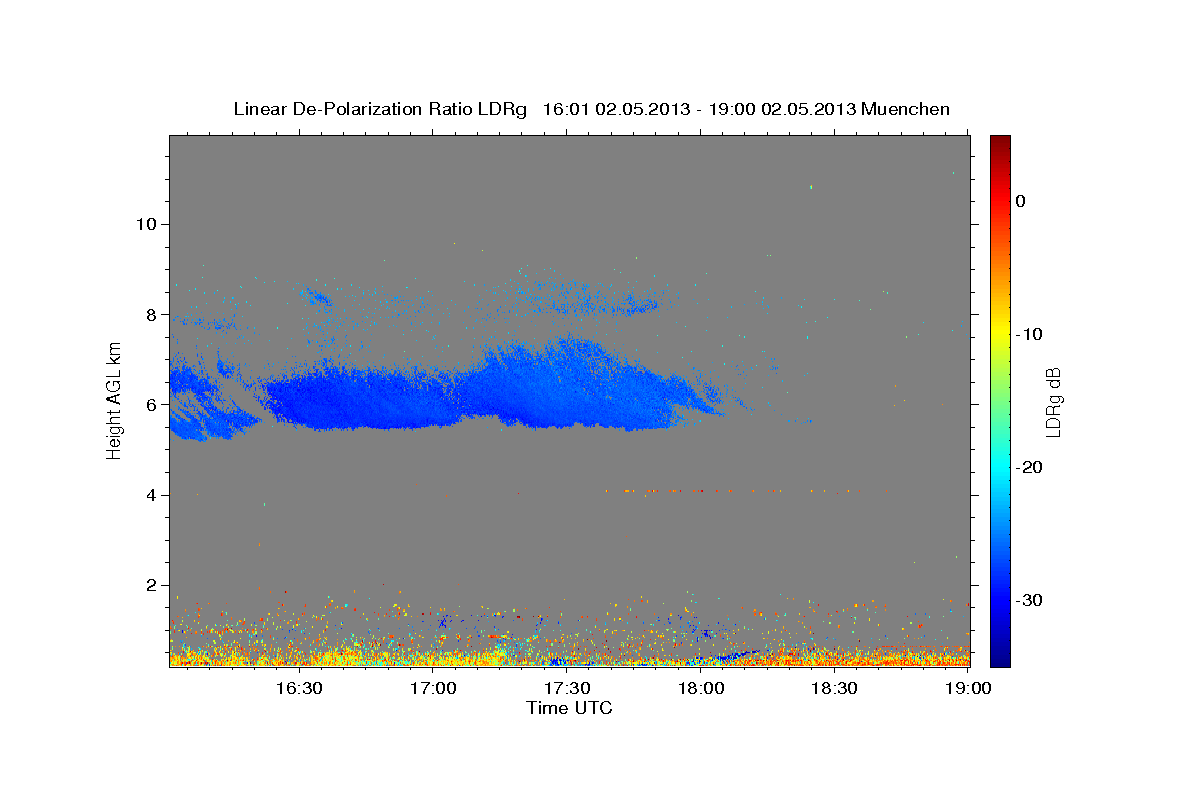The height and width of the screenshot is (800, 1200).
Task: Click the 19:00 time tick label
Action: [968, 688]
